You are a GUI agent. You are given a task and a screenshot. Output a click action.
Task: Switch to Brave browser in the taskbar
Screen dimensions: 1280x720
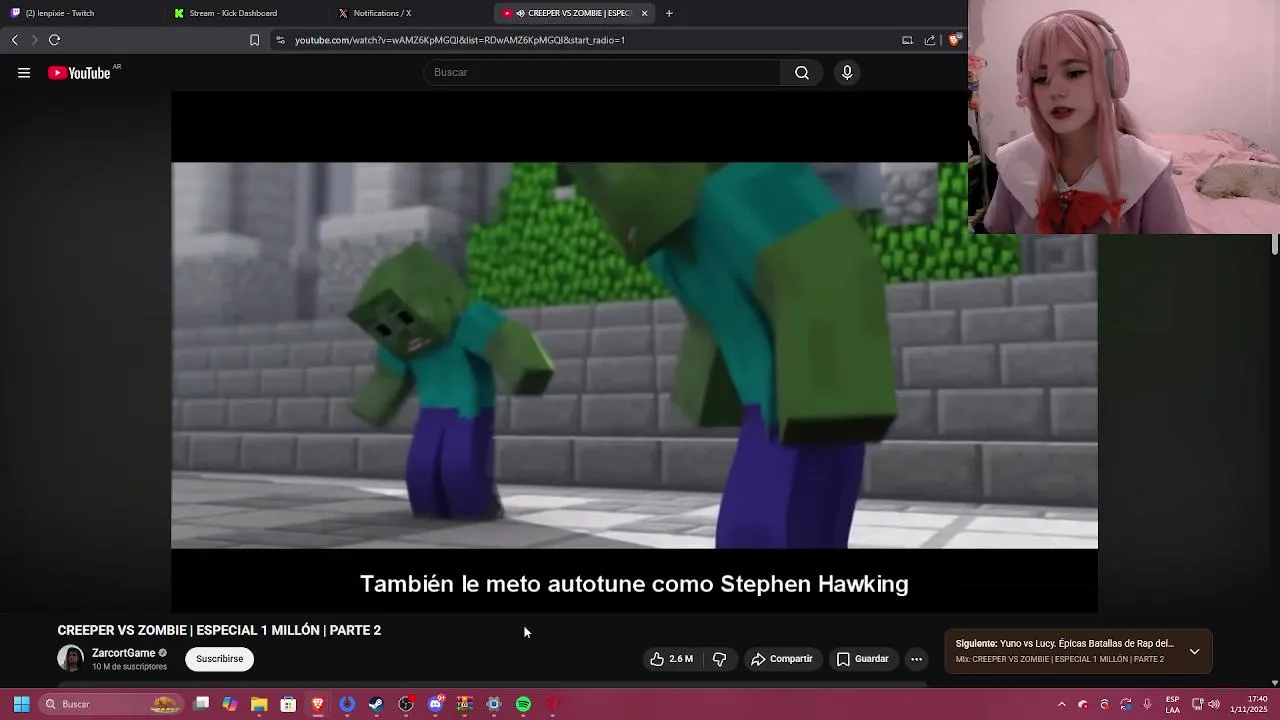pos(318,704)
